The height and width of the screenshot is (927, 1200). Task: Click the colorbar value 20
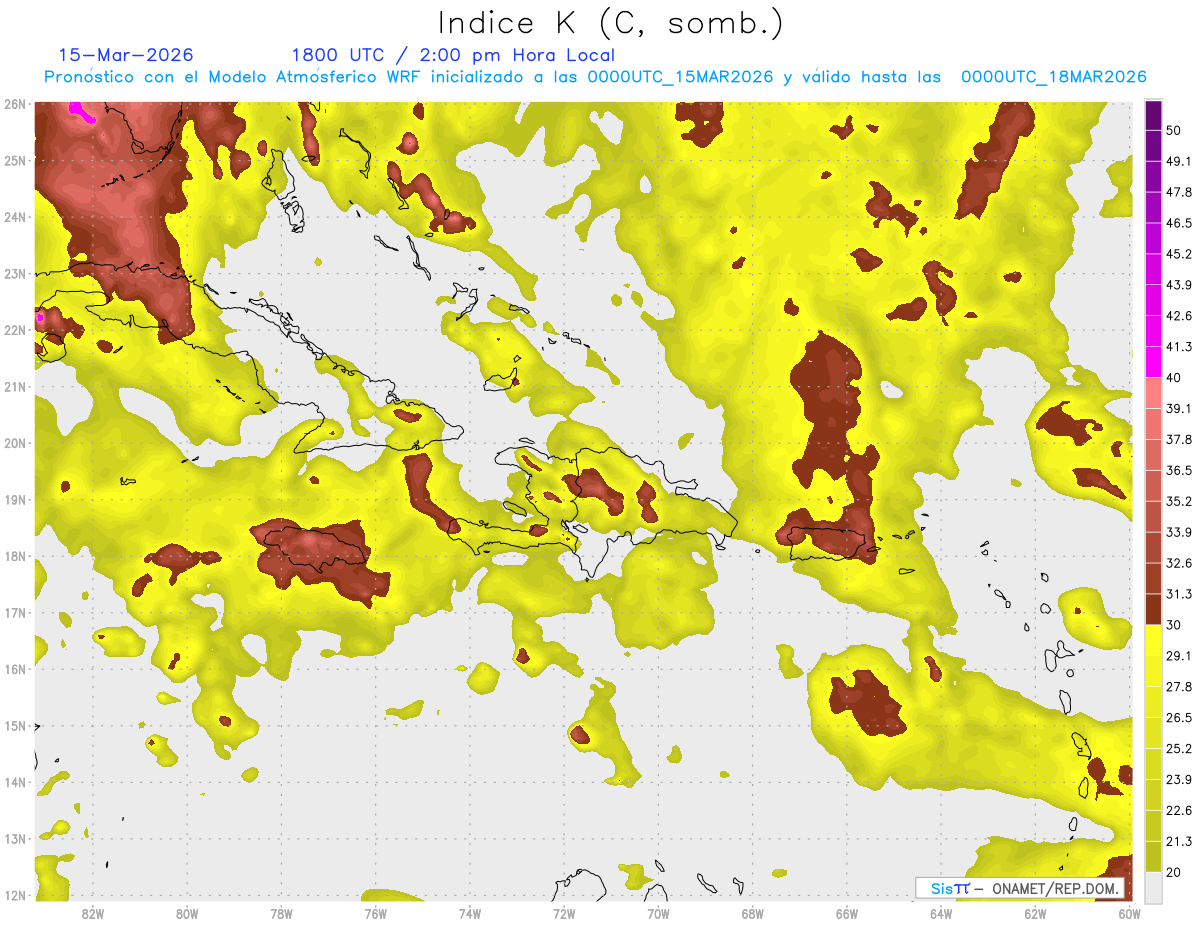pos(1175,871)
